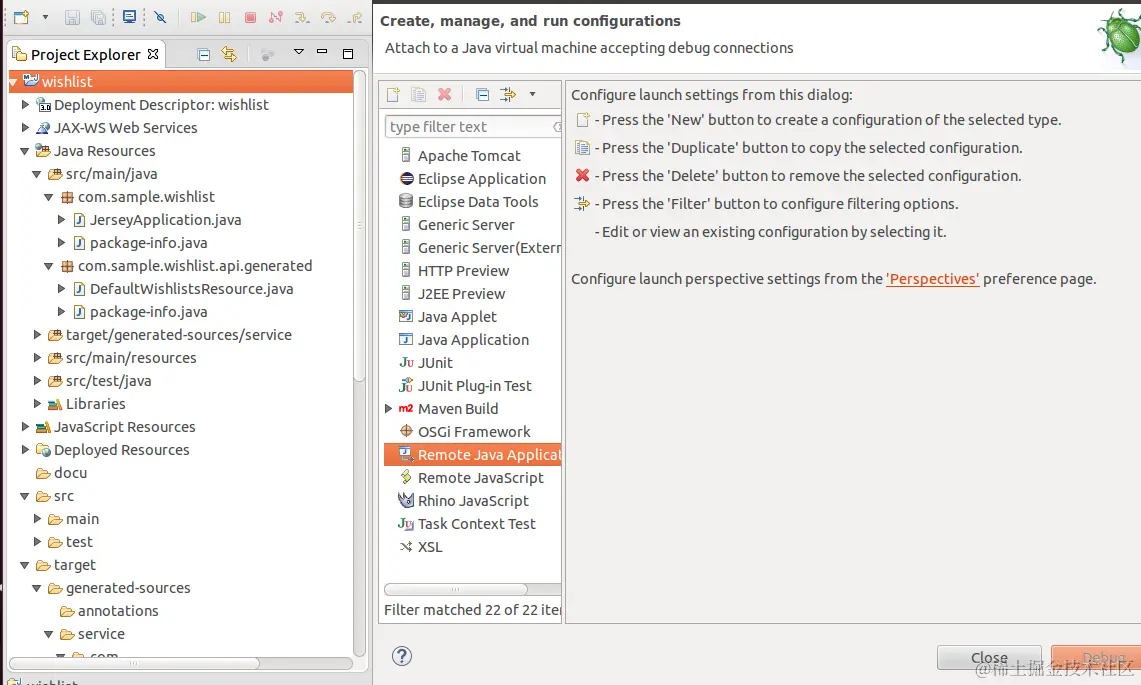1141x685 pixels.
Task: Click the blue monitor console icon
Action: 130,17
